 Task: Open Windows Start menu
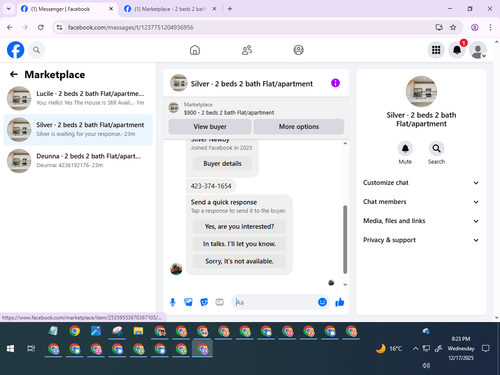pyautogui.click(x=10, y=349)
